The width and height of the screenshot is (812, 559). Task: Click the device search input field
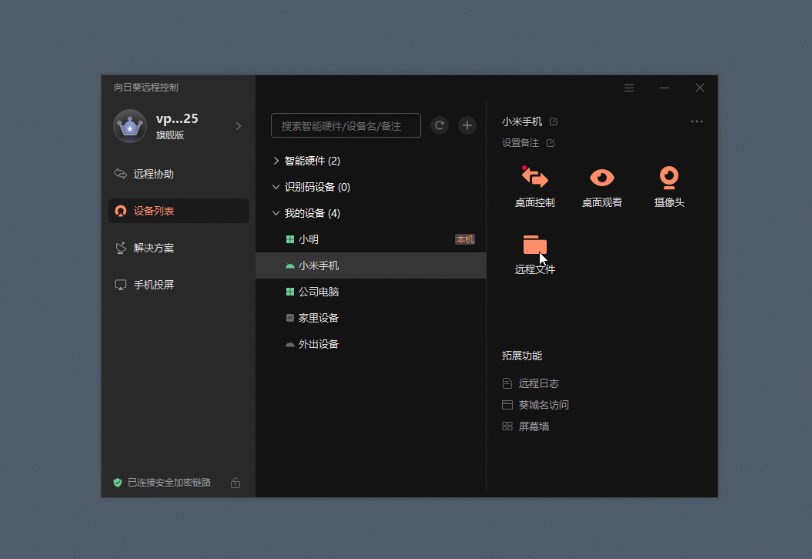coord(346,125)
